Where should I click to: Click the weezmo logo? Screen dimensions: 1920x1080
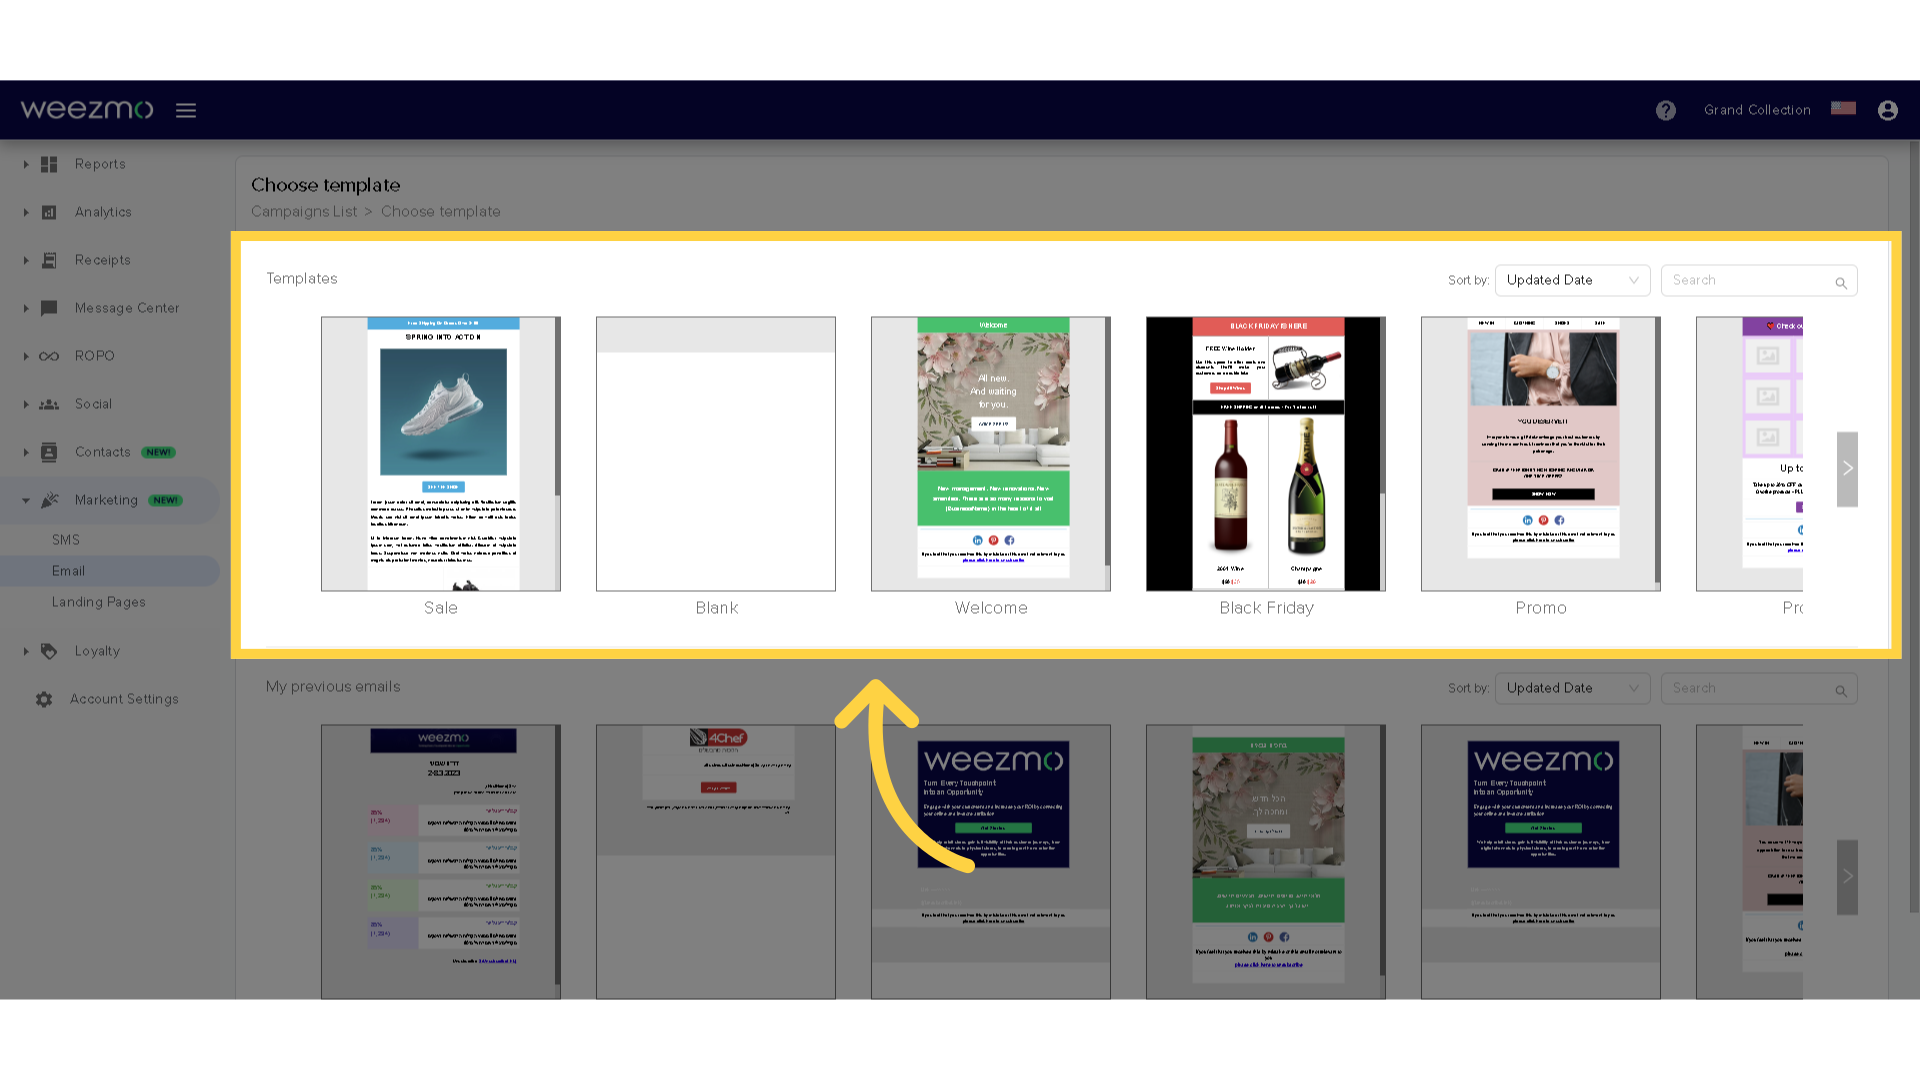[x=87, y=109]
